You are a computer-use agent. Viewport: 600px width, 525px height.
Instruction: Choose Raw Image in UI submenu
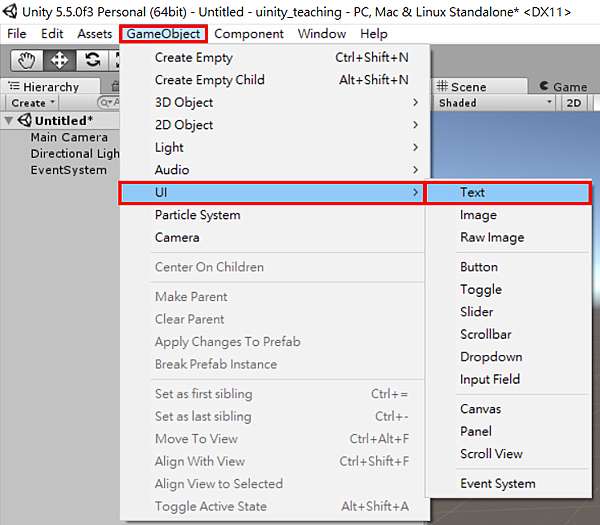tap(509, 238)
